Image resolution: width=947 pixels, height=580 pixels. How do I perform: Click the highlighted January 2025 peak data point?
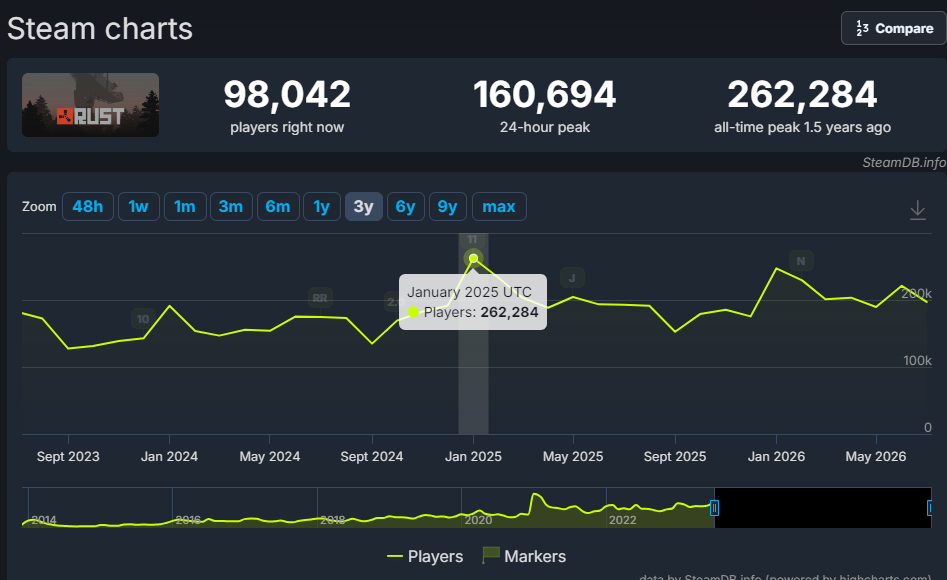point(474,259)
